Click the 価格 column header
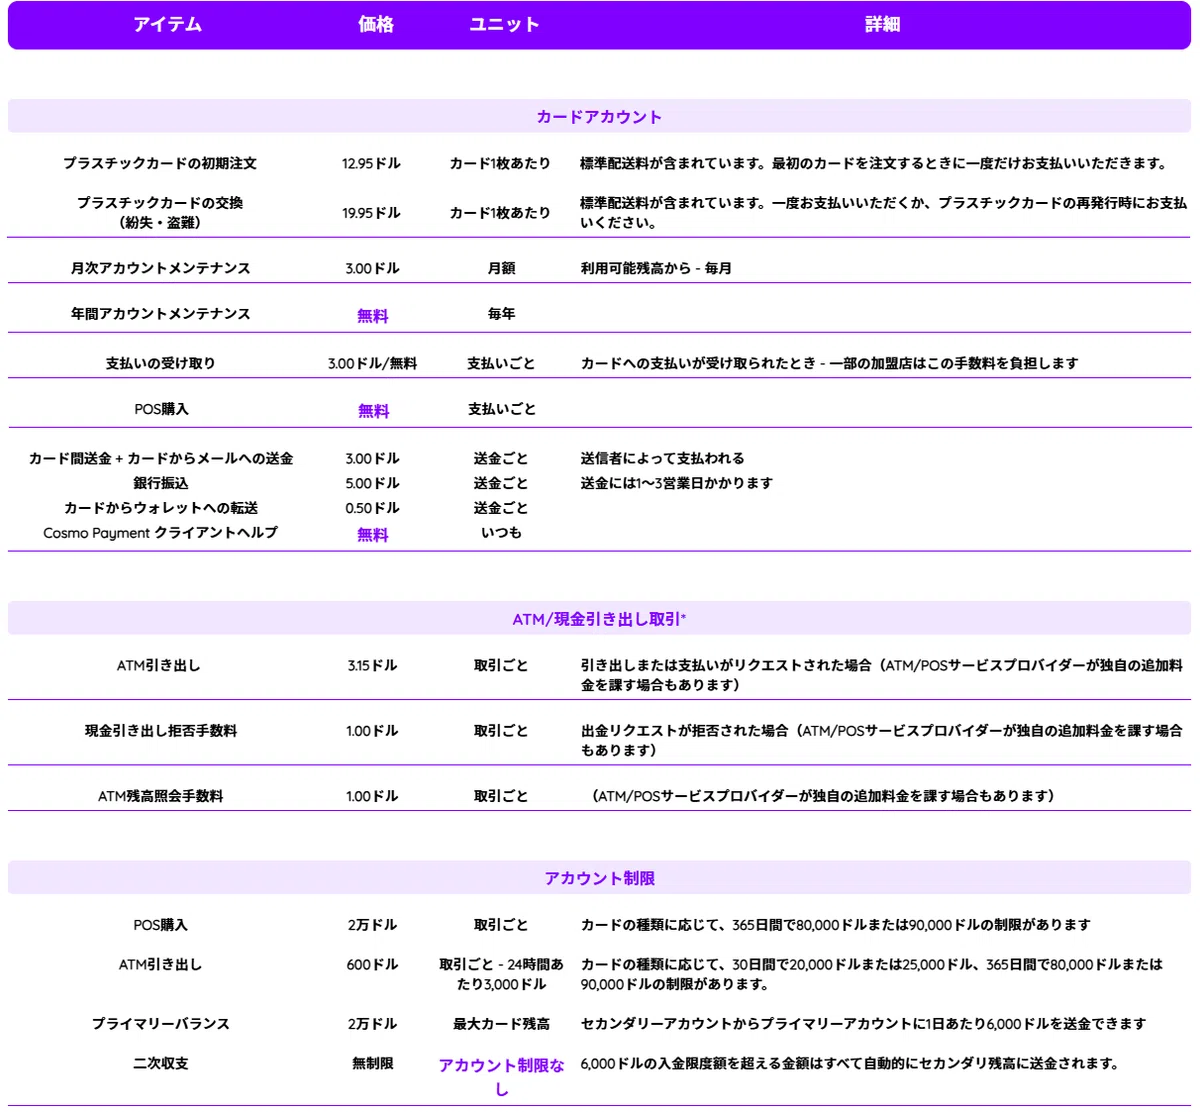This screenshot has width=1200, height=1112. click(376, 25)
